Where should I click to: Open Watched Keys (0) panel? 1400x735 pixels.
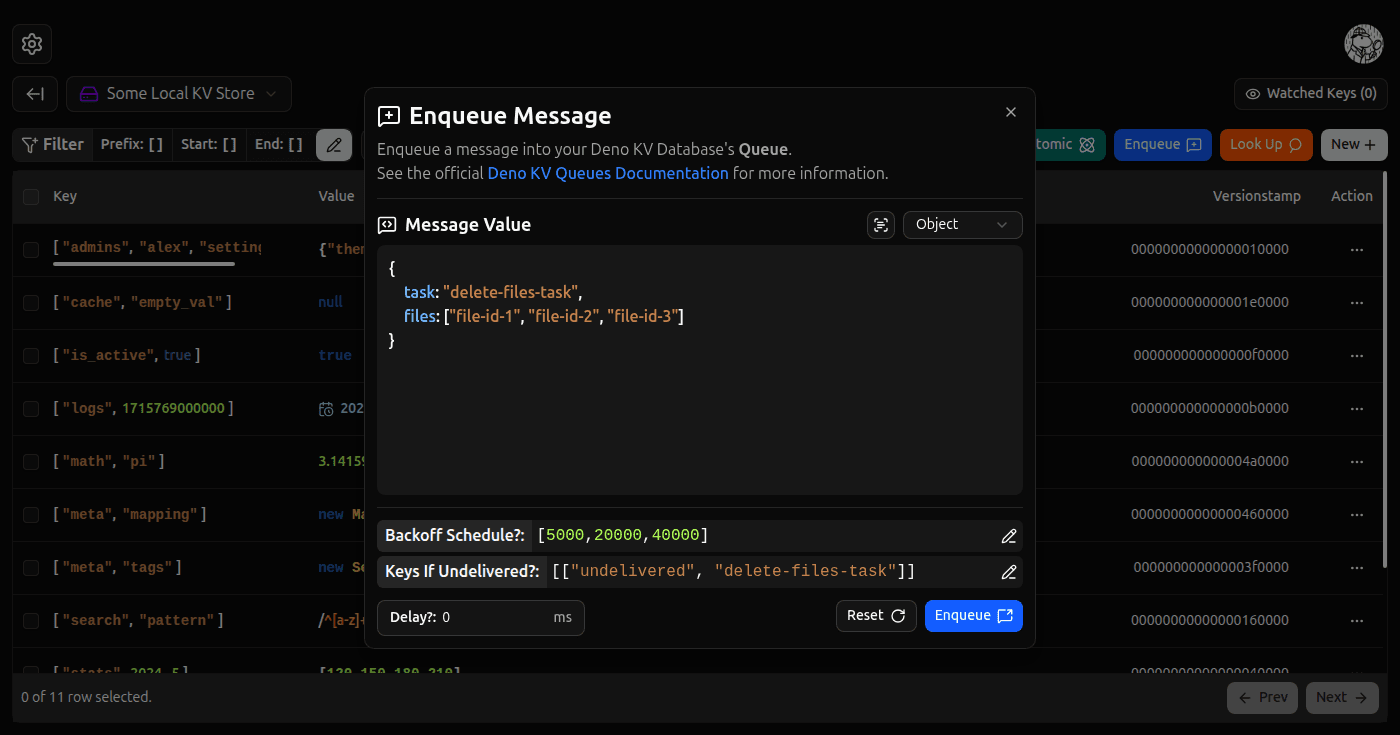coord(1310,94)
